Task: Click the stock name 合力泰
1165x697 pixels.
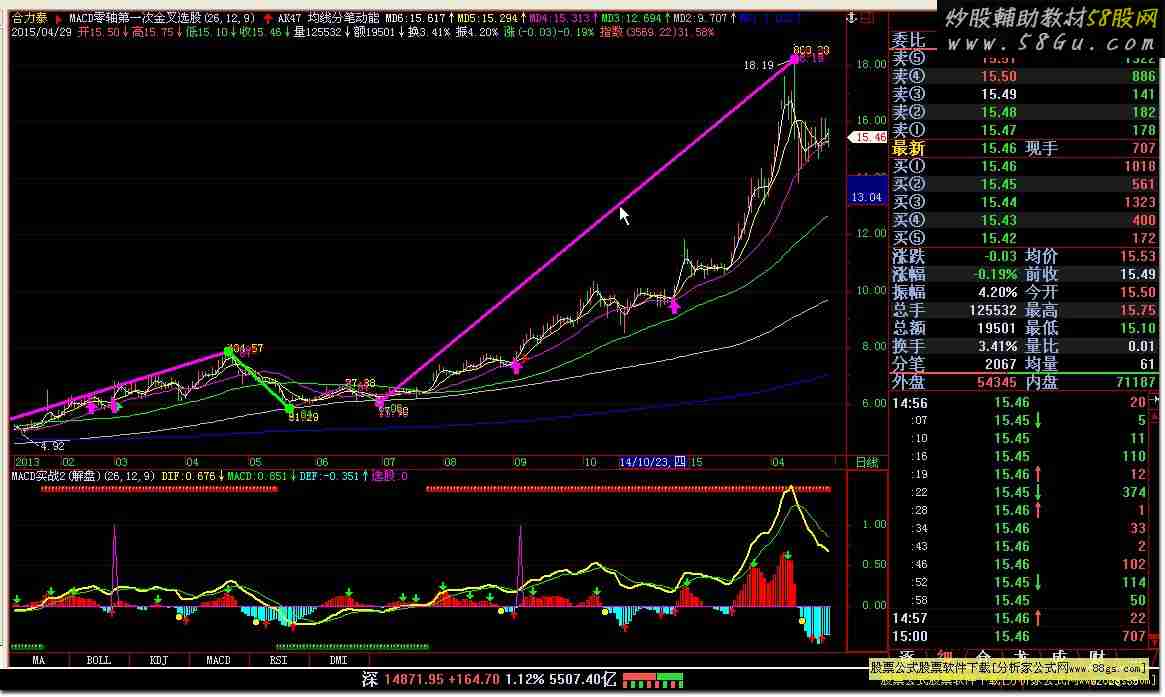Action: [30, 18]
